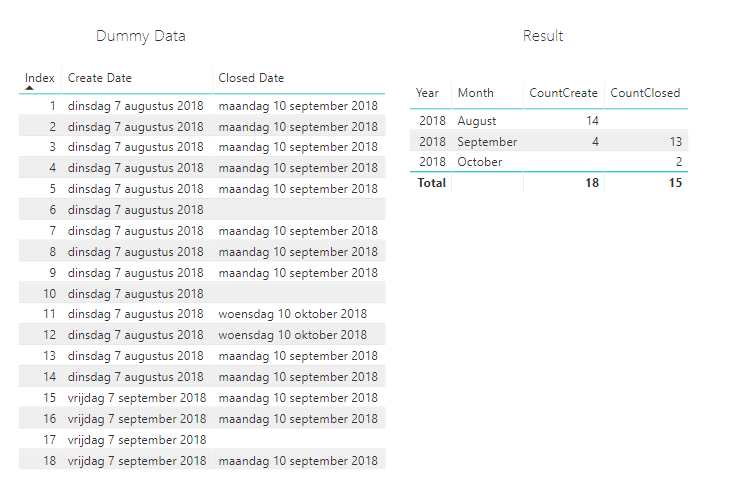The image size is (748, 499).
Task: Select index 10 cell in Dummy Data
Action: click(50, 294)
